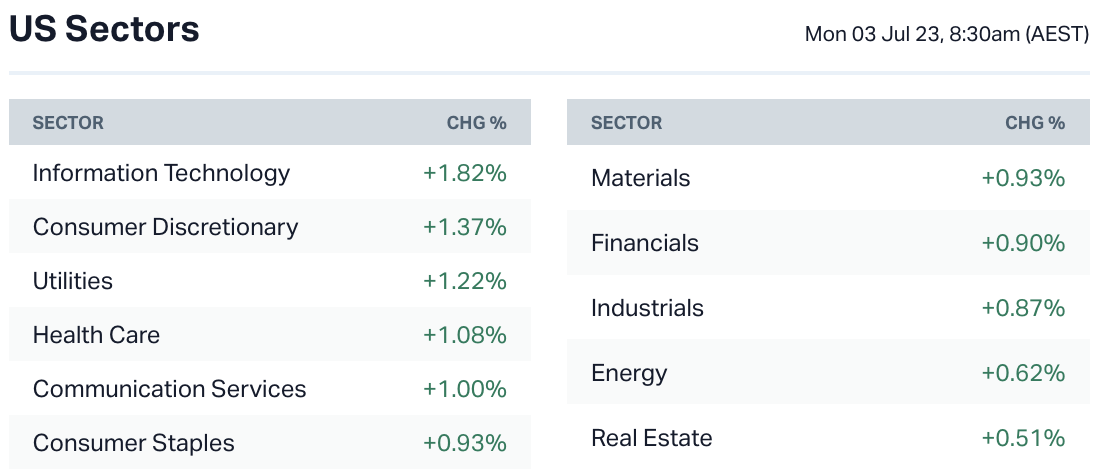Screen dimensions: 1102x474
Task: Open the Industrials sector entry
Action: pyautogui.click(x=647, y=308)
